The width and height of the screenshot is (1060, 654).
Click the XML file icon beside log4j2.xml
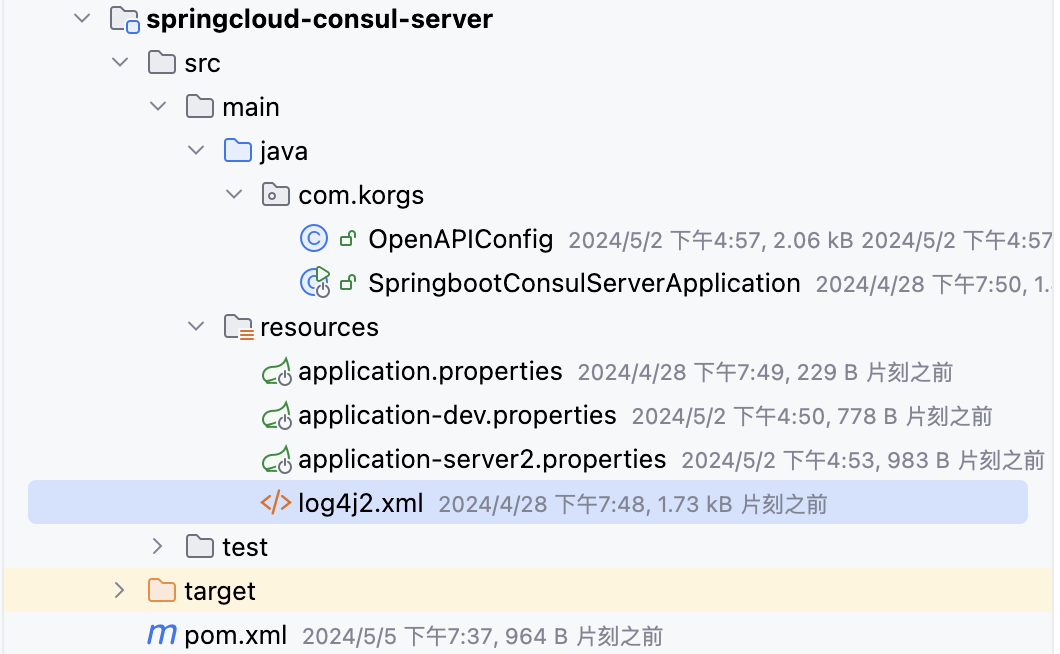(277, 503)
